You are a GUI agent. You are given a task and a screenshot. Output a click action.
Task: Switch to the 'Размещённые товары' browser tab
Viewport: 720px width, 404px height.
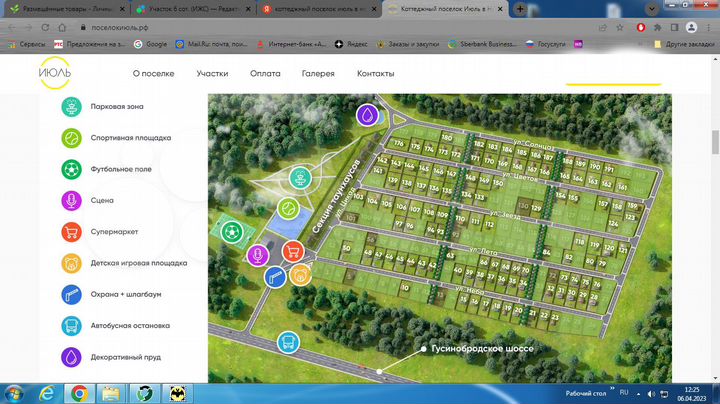(59, 8)
